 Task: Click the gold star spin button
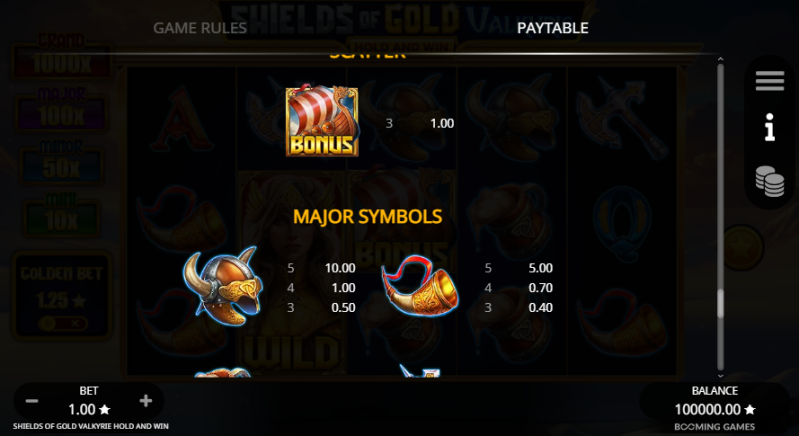(743, 248)
